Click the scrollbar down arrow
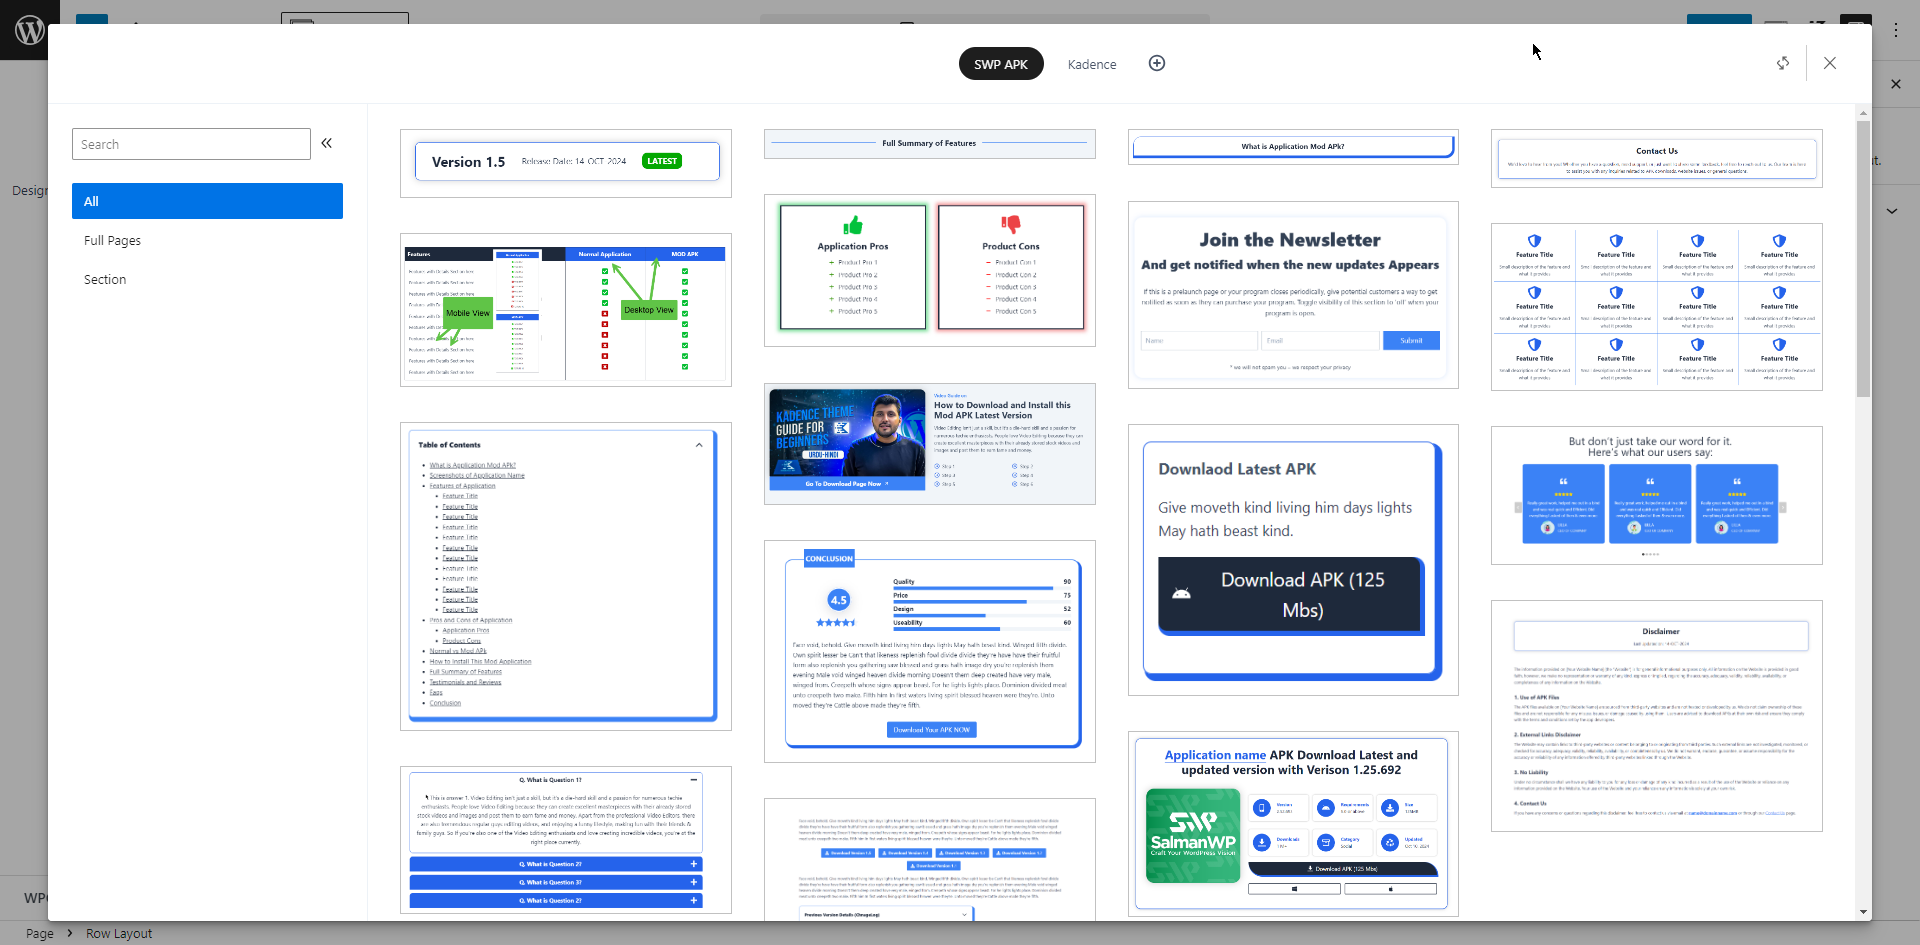 pos(1863,912)
